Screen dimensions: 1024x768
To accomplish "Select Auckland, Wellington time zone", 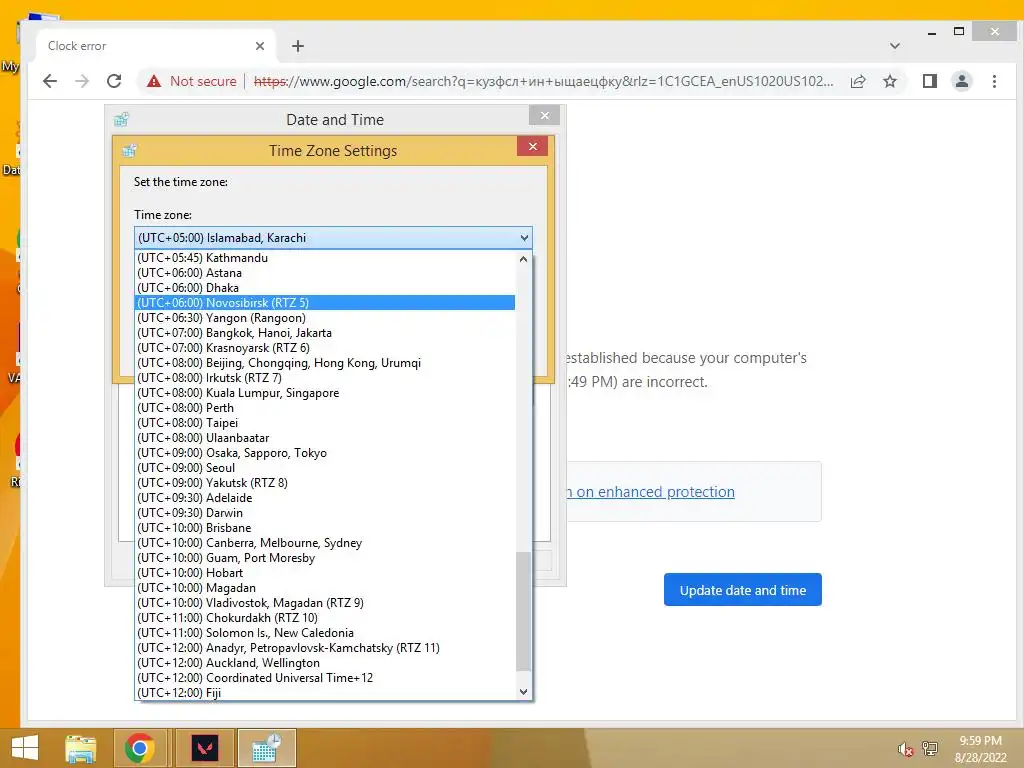I will tap(325, 664).
